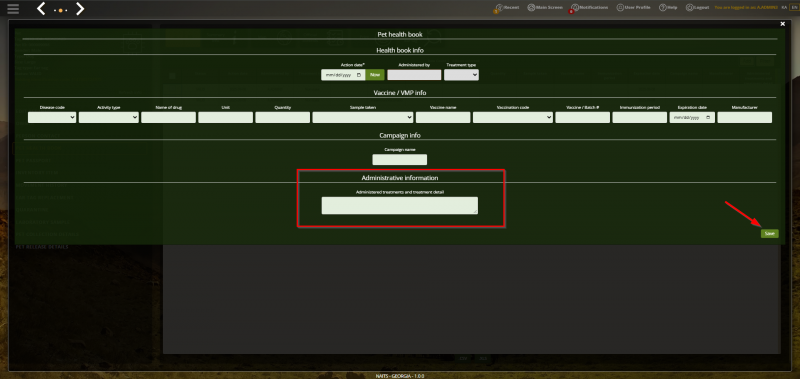
Task: Switch language to KA
Action: click(784, 8)
